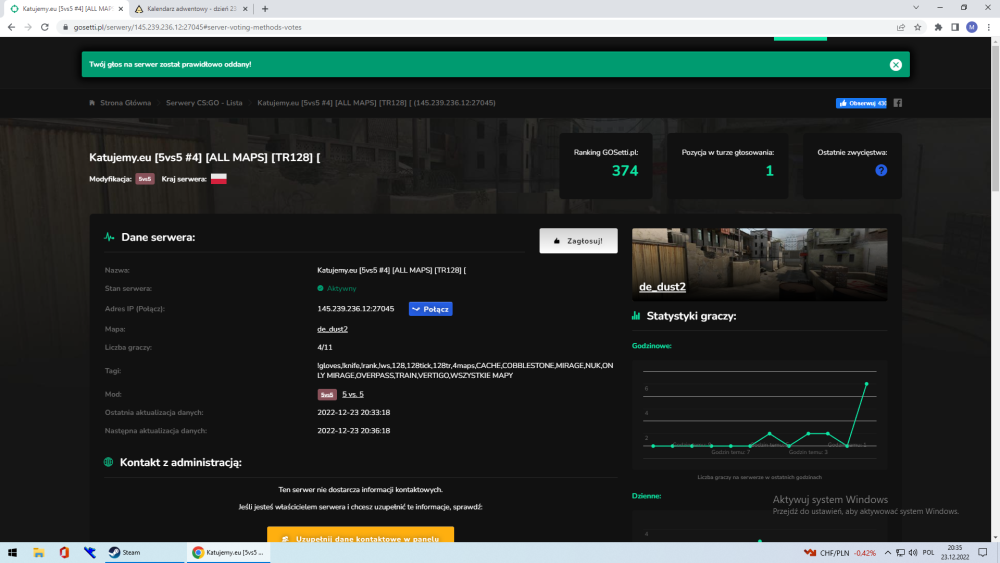This screenshot has height=563, width=1000.
Task: Click the blue Połącz connect button
Action: (430, 309)
